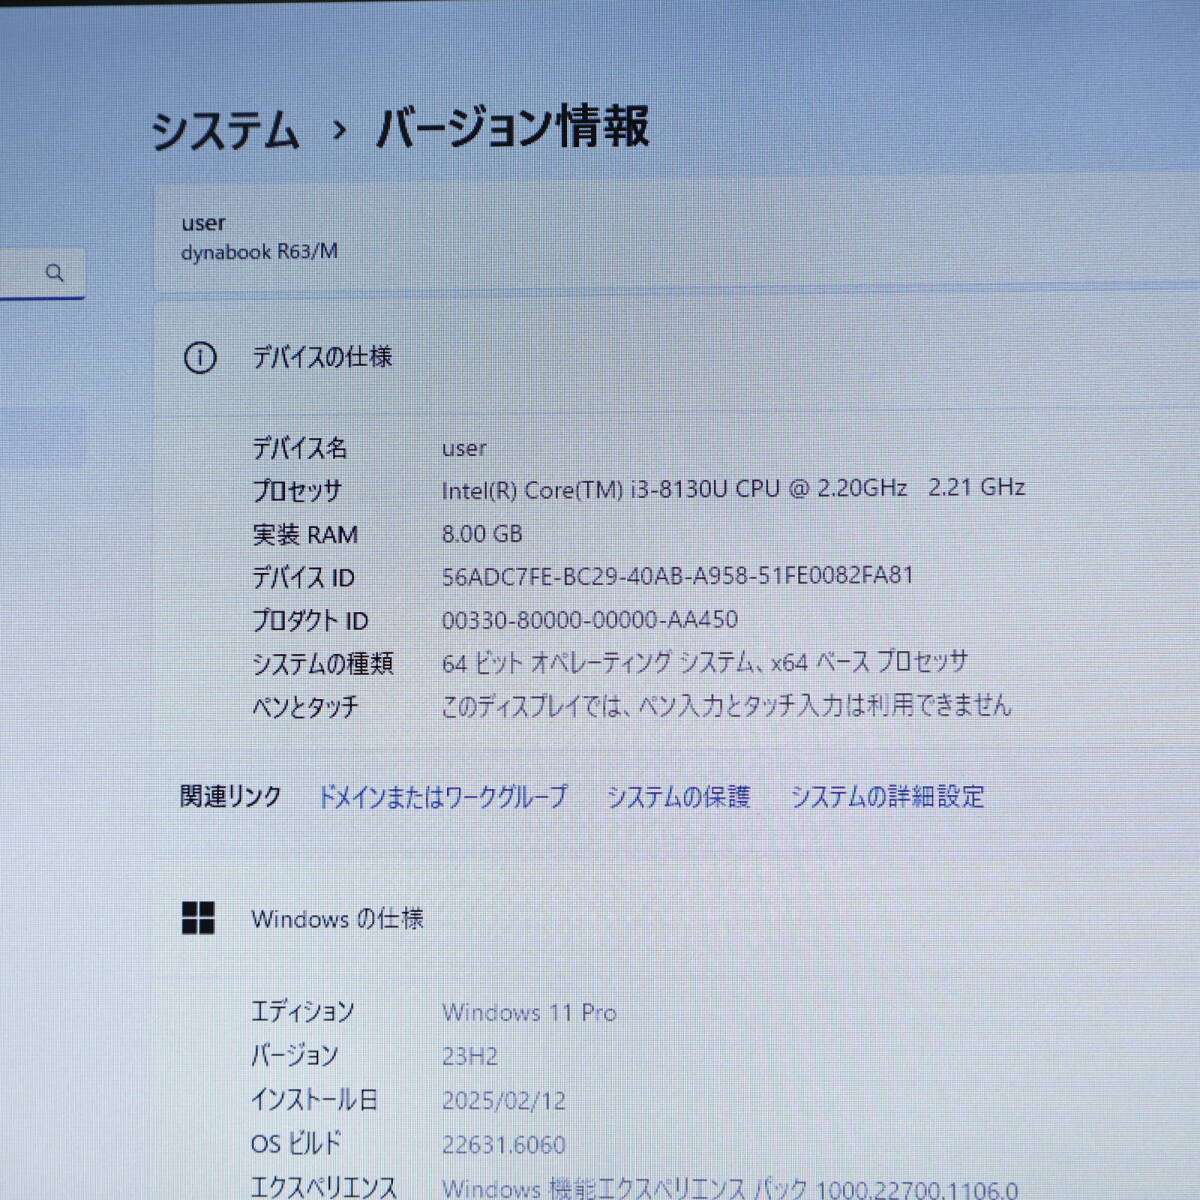This screenshot has width=1200, height=1200.
Task: Select the version value 23H2
Action: point(470,1056)
